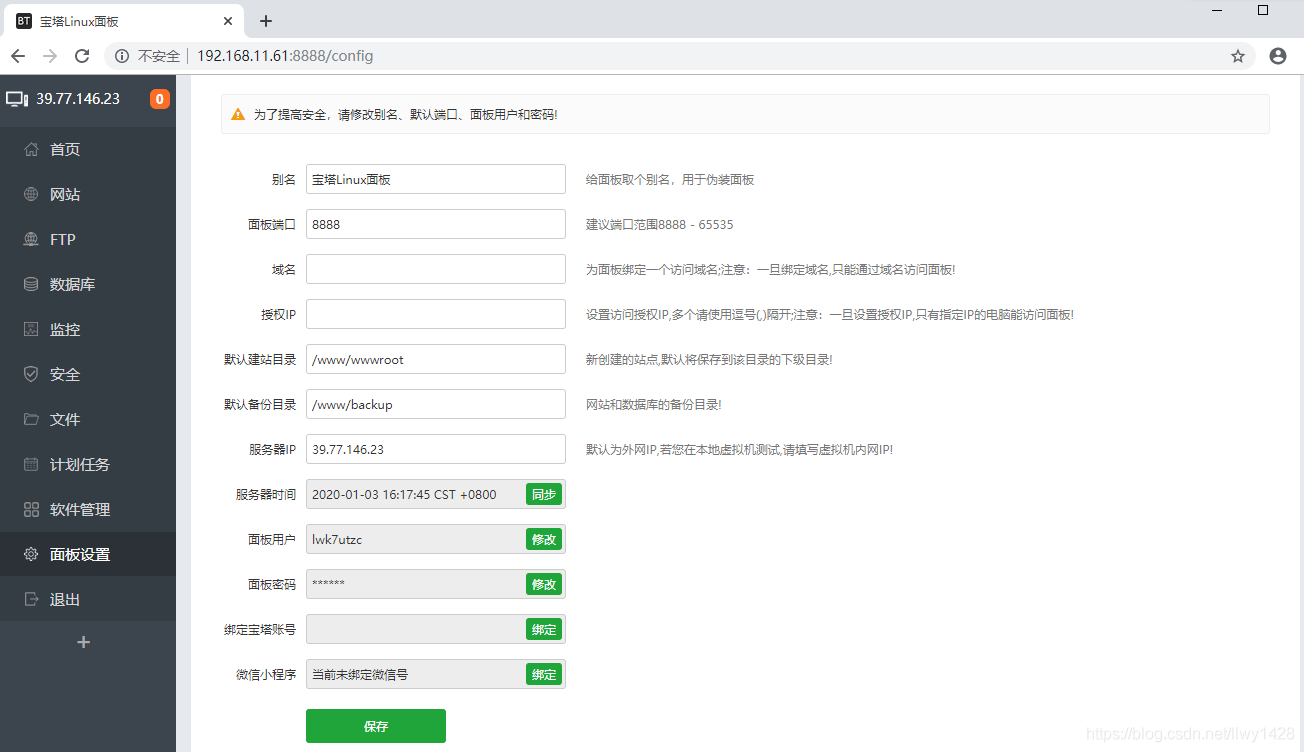Click the 默认备份目录 field /www/backup

(436, 404)
